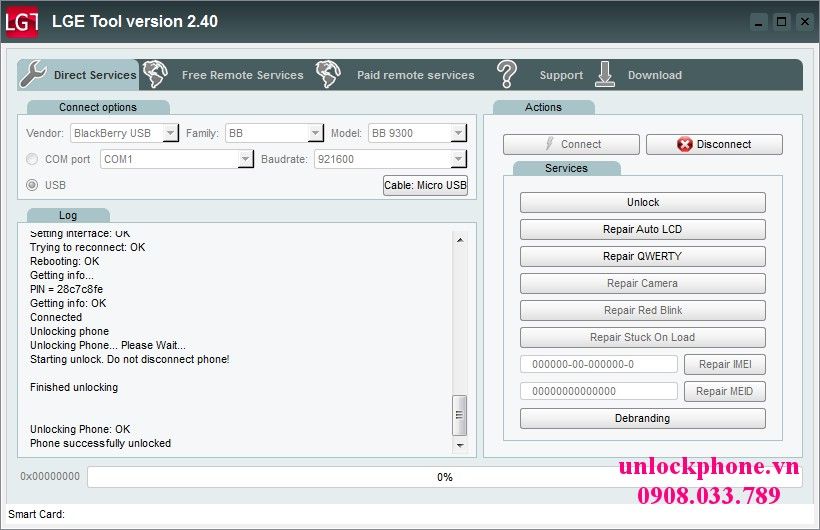Click the Debranding button
Screen dimensions: 820x530
click(x=642, y=418)
